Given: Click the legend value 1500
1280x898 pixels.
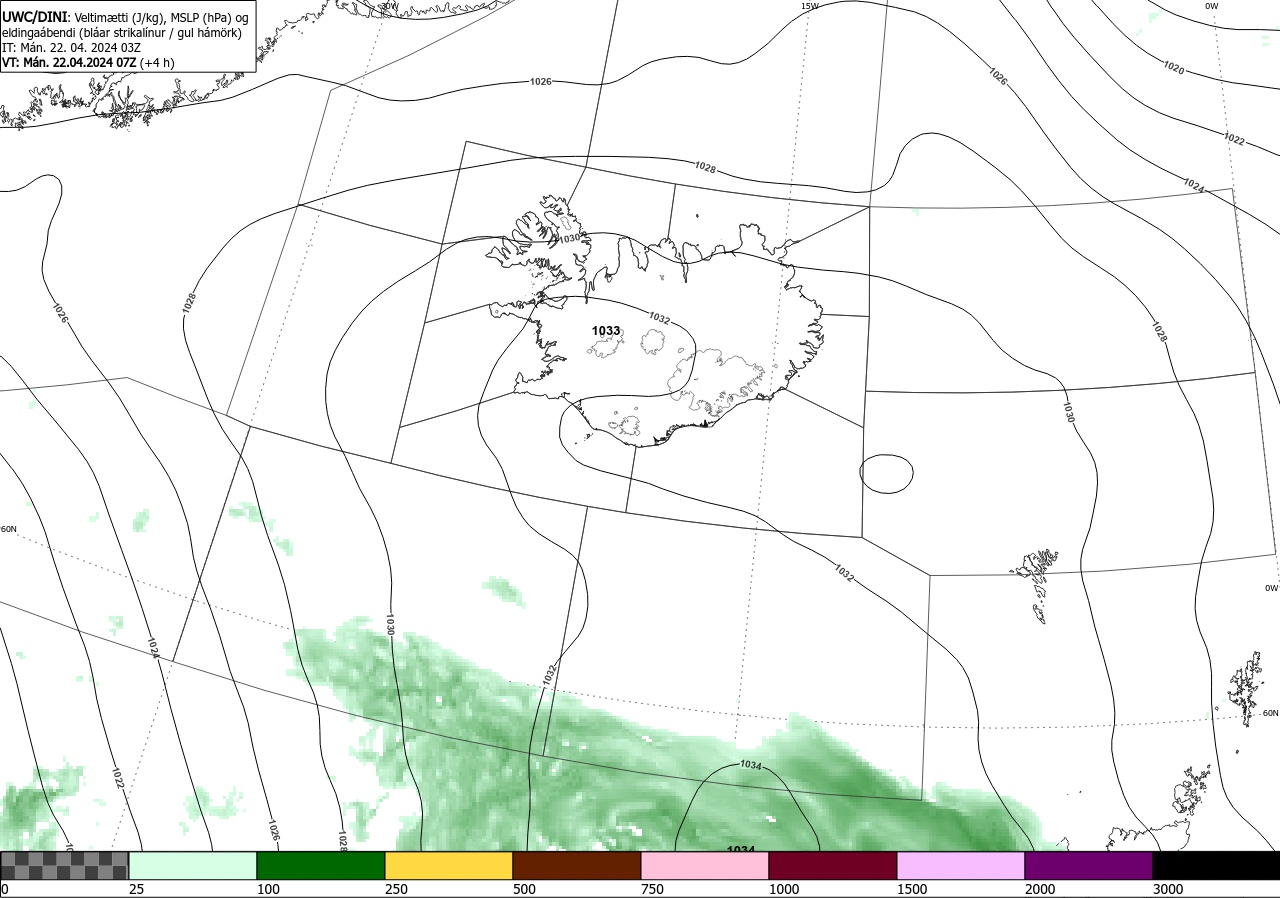Looking at the screenshot, I should click(x=912, y=889).
